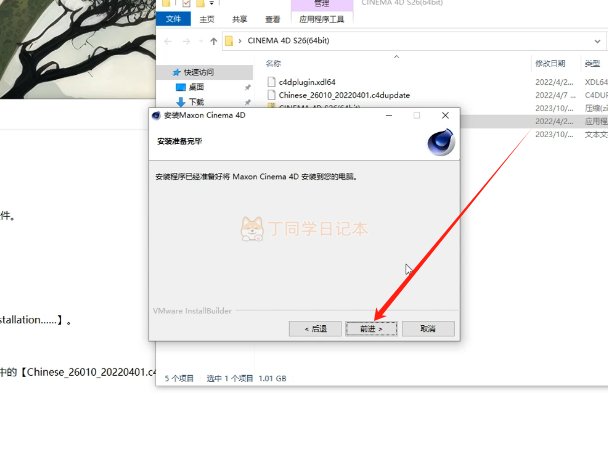Viewport: 608px width, 467px height.
Task: Click the 管理 contextual tab header
Action: (322, 3)
